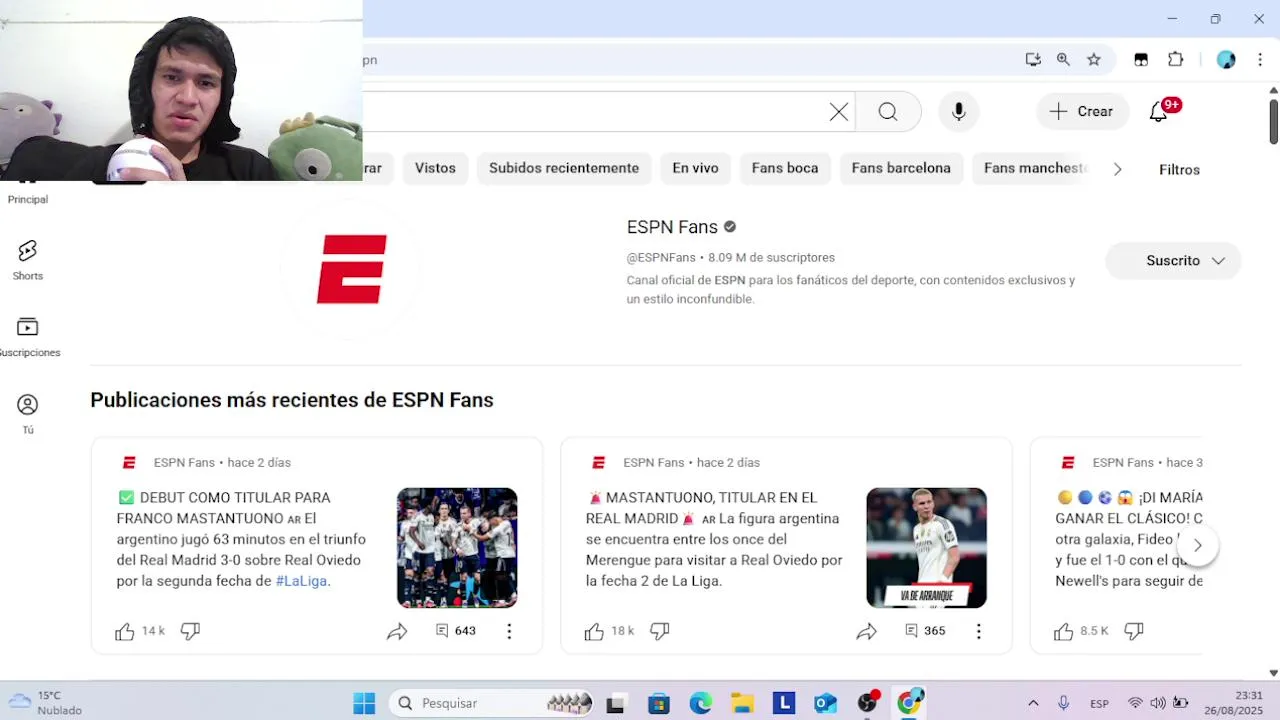Open the Windows Start menu

[364, 703]
